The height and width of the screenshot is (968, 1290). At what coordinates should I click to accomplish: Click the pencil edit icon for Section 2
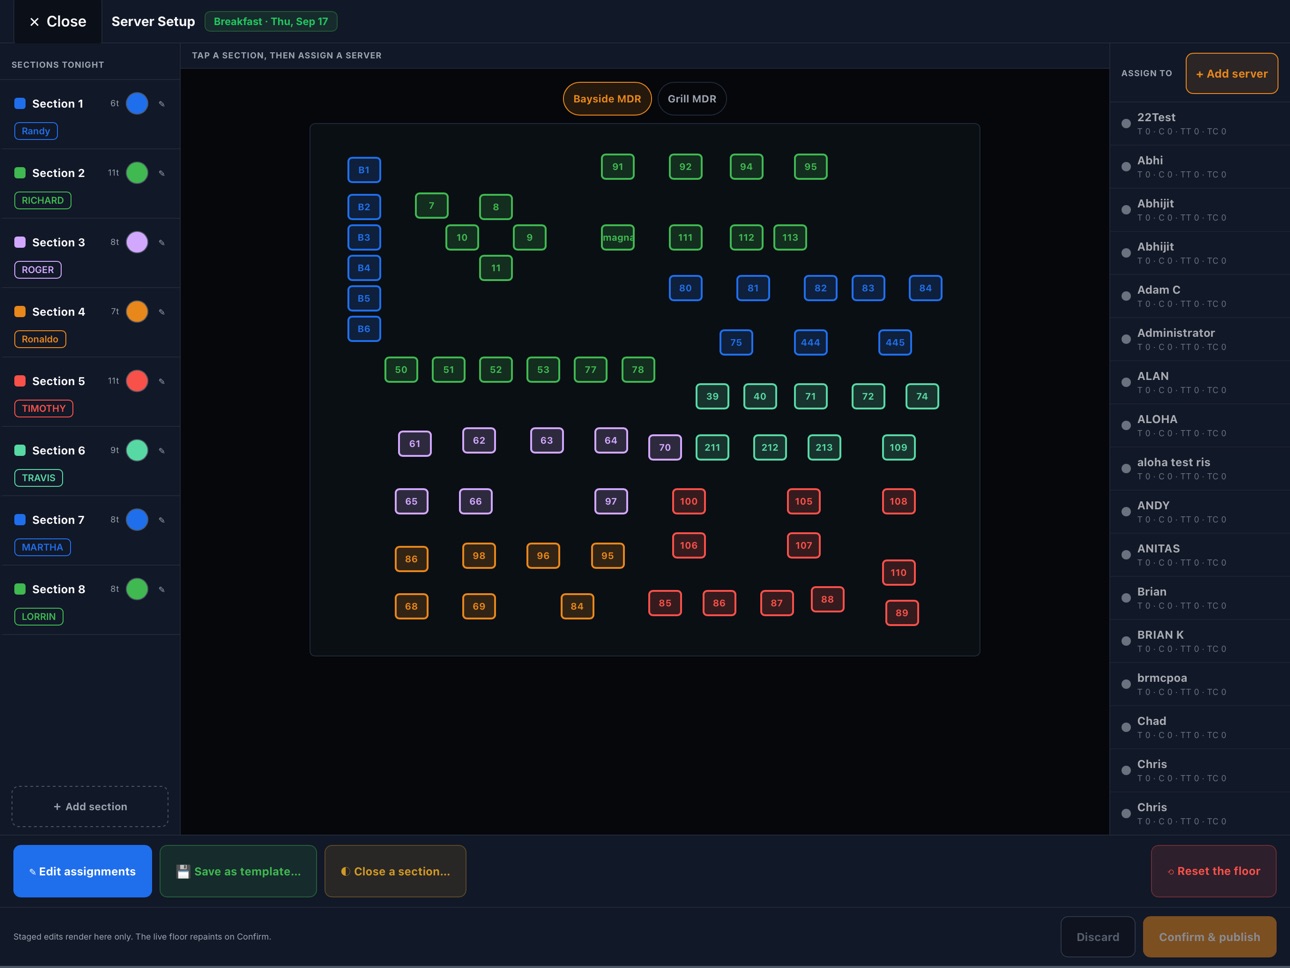pos(162,173)
